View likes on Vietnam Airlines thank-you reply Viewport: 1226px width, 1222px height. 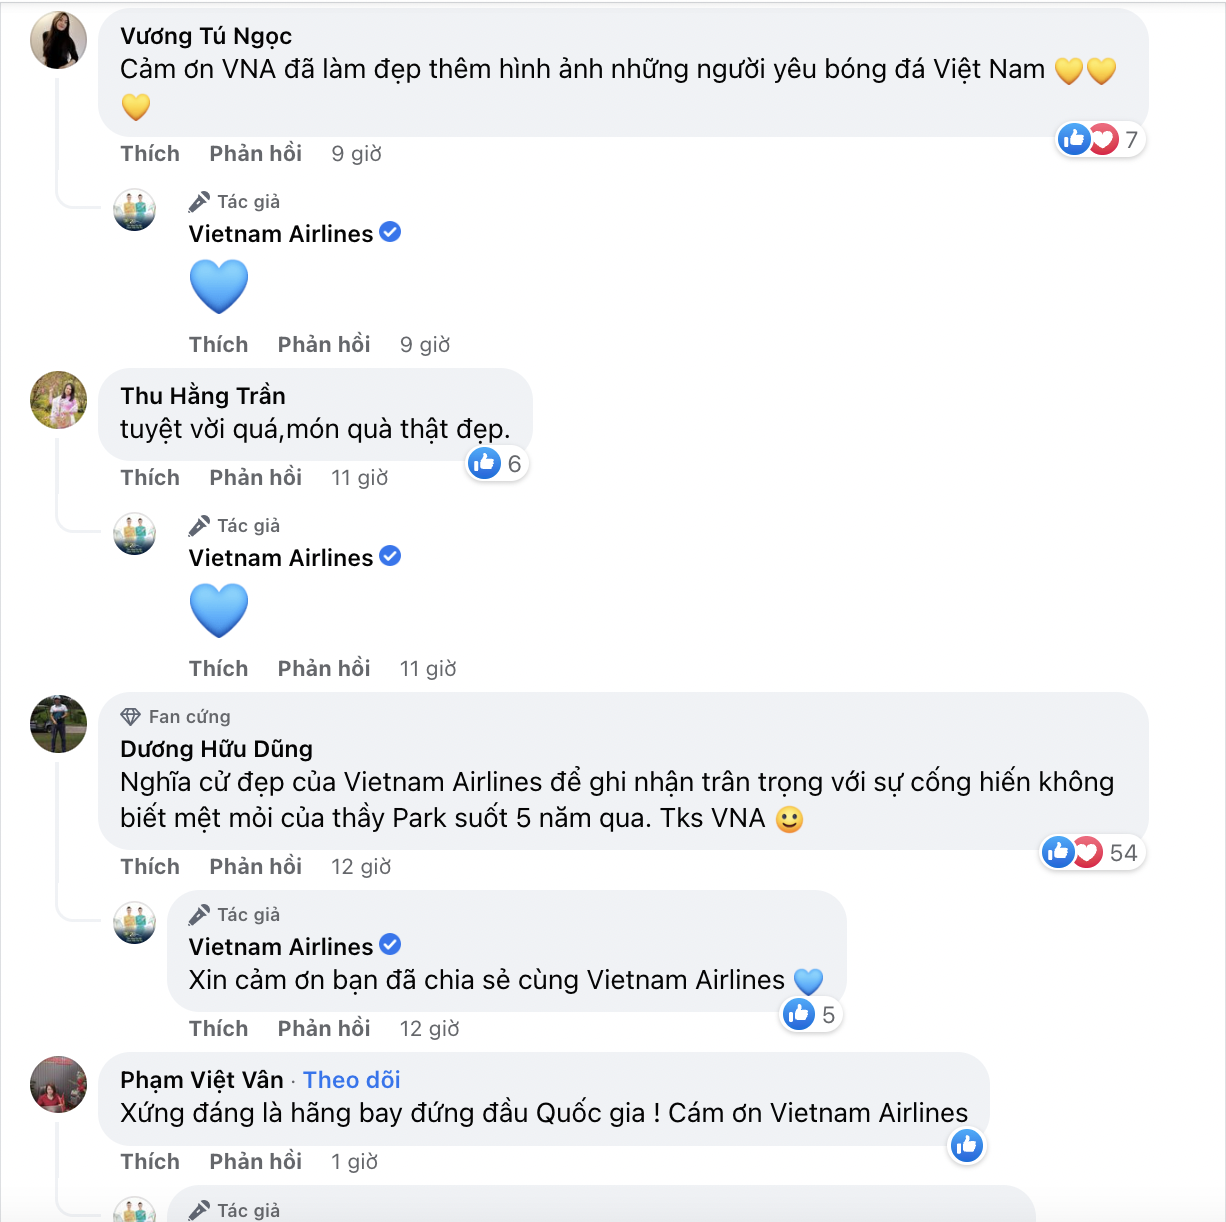[x=811, y=1015]
